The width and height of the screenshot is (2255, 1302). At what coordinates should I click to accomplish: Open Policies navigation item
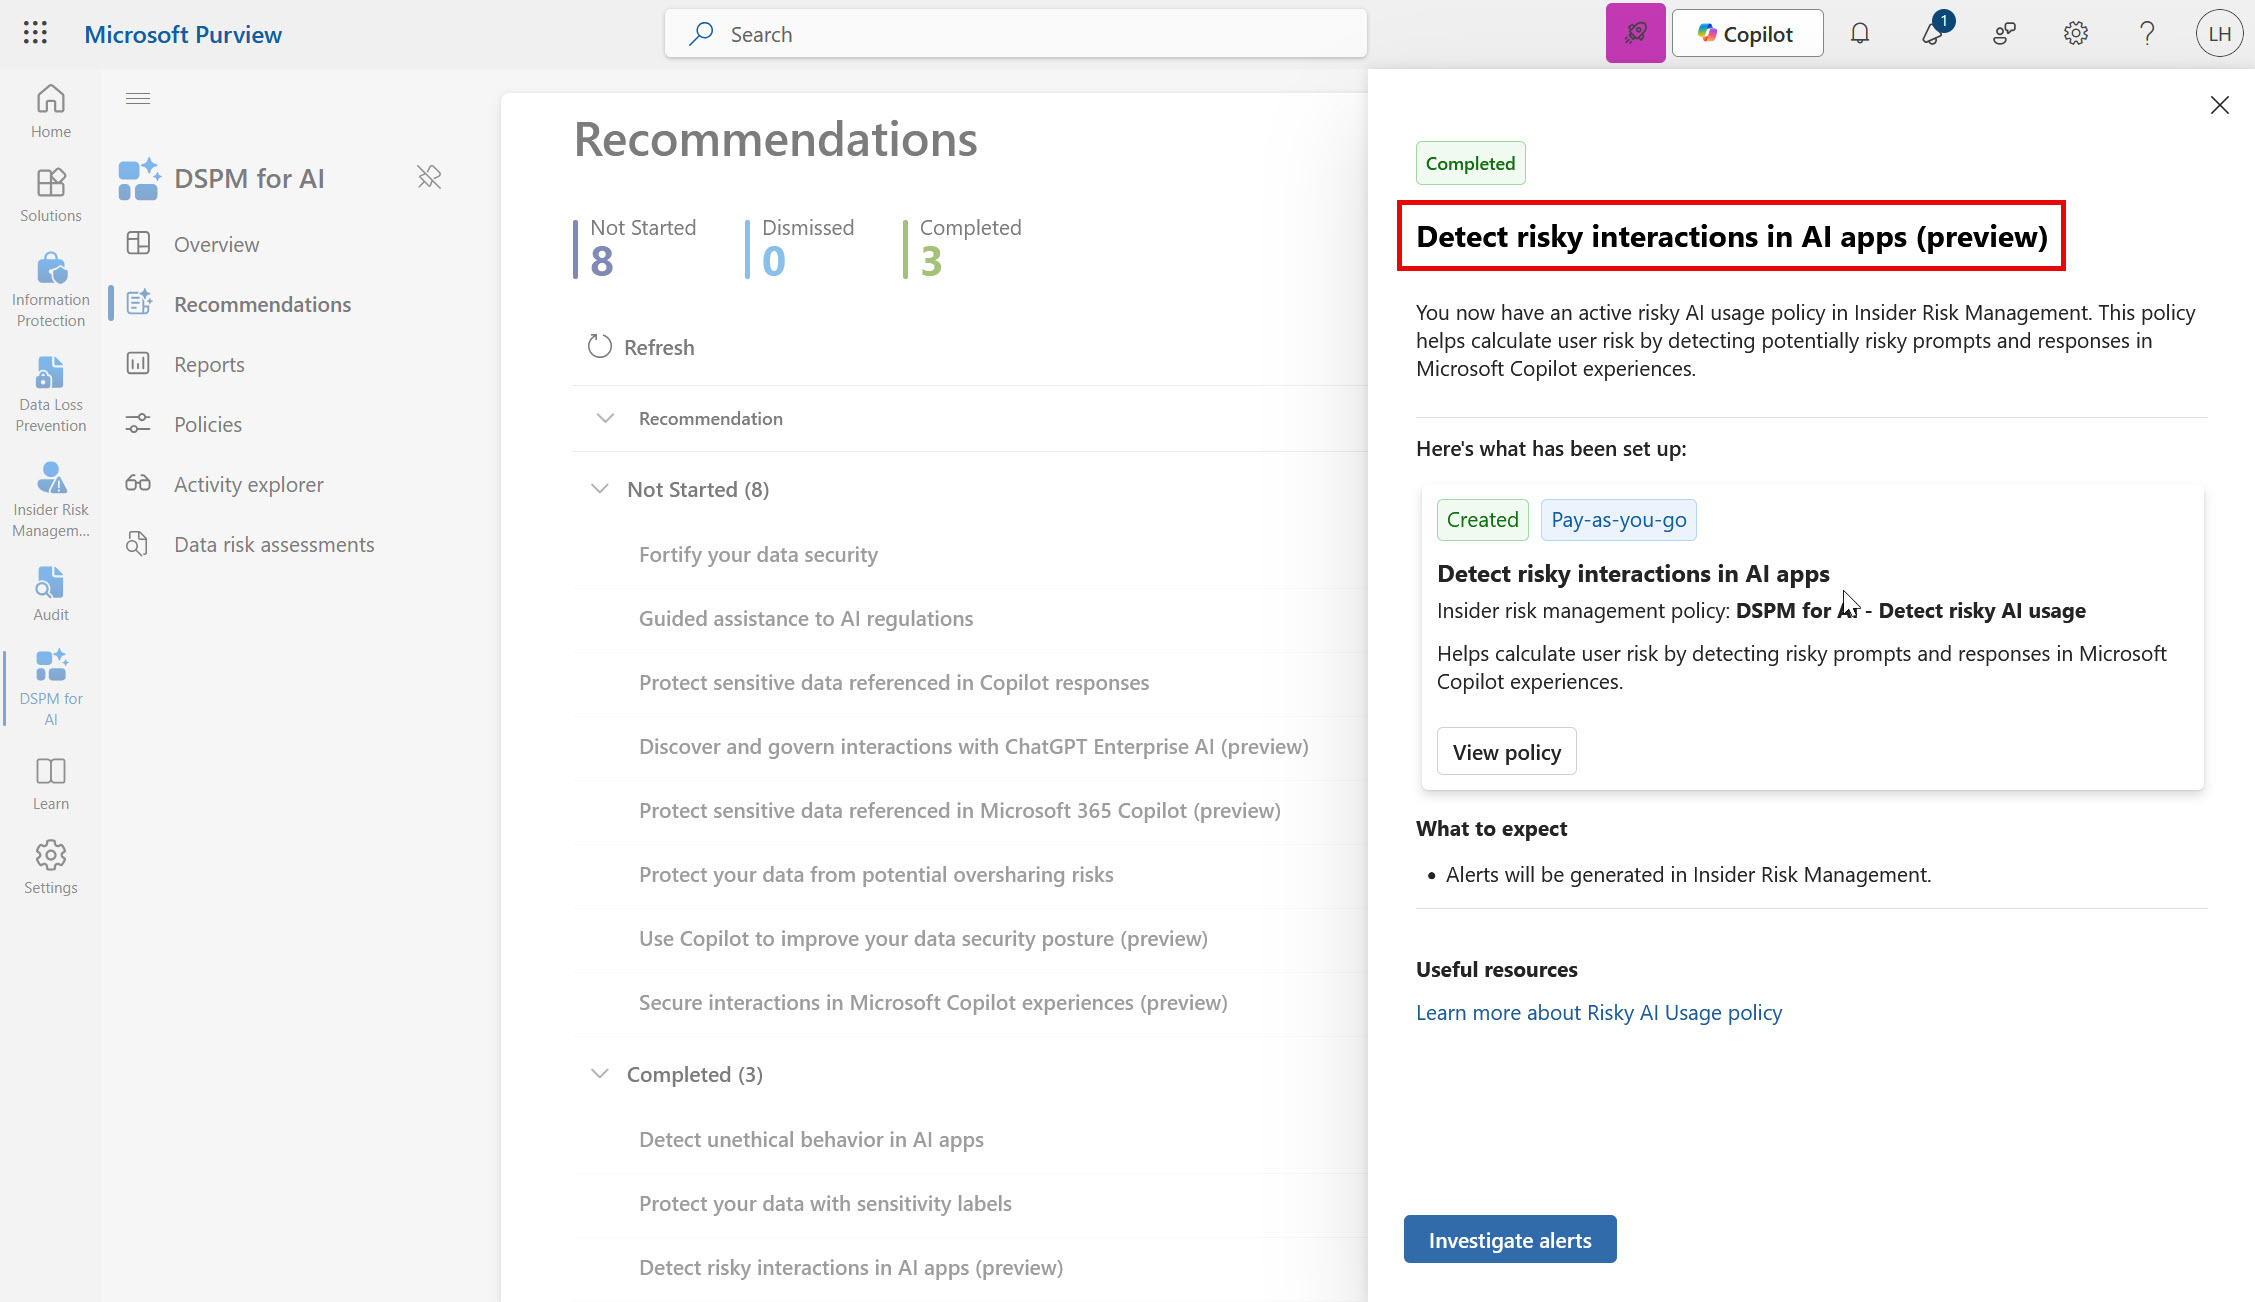coord(208,424)
